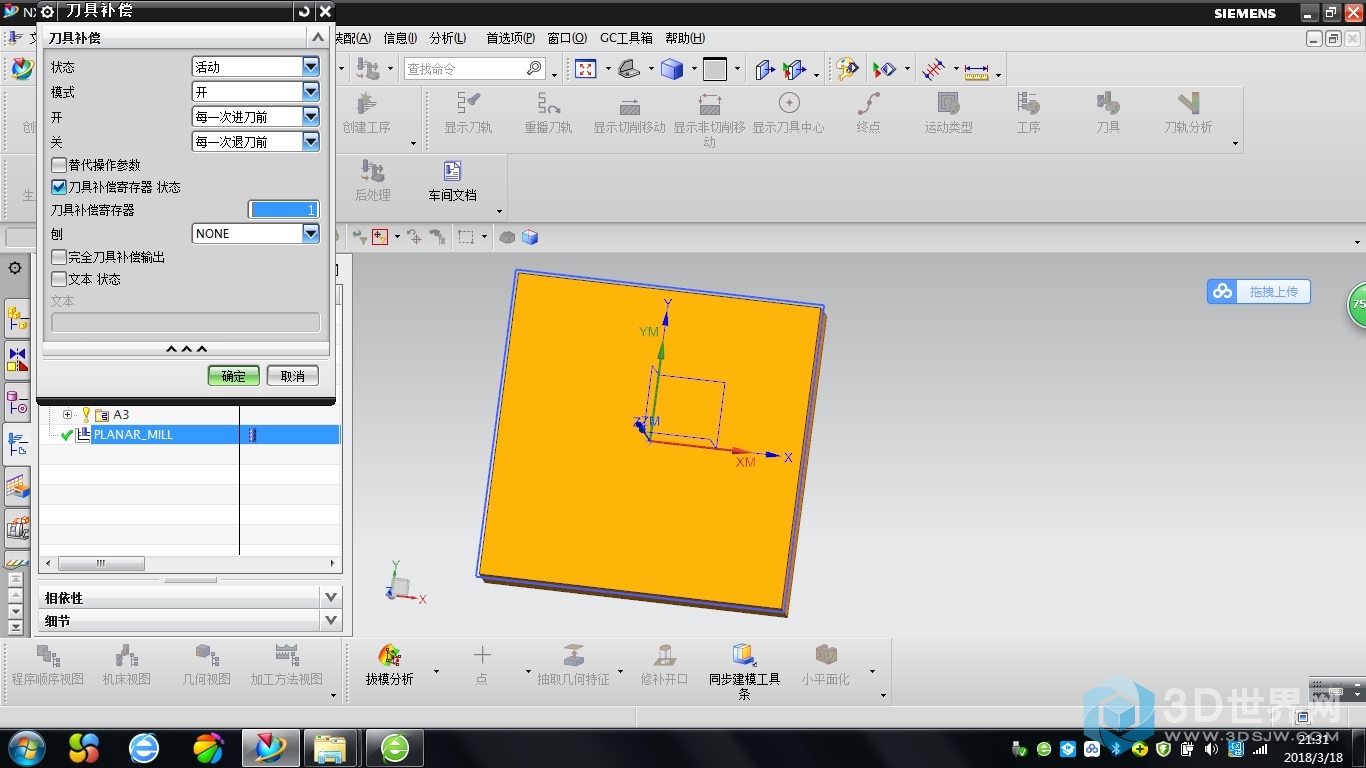Open the 窗口 menu
Screen dimensions: 1366x768
tap(567, 38)
